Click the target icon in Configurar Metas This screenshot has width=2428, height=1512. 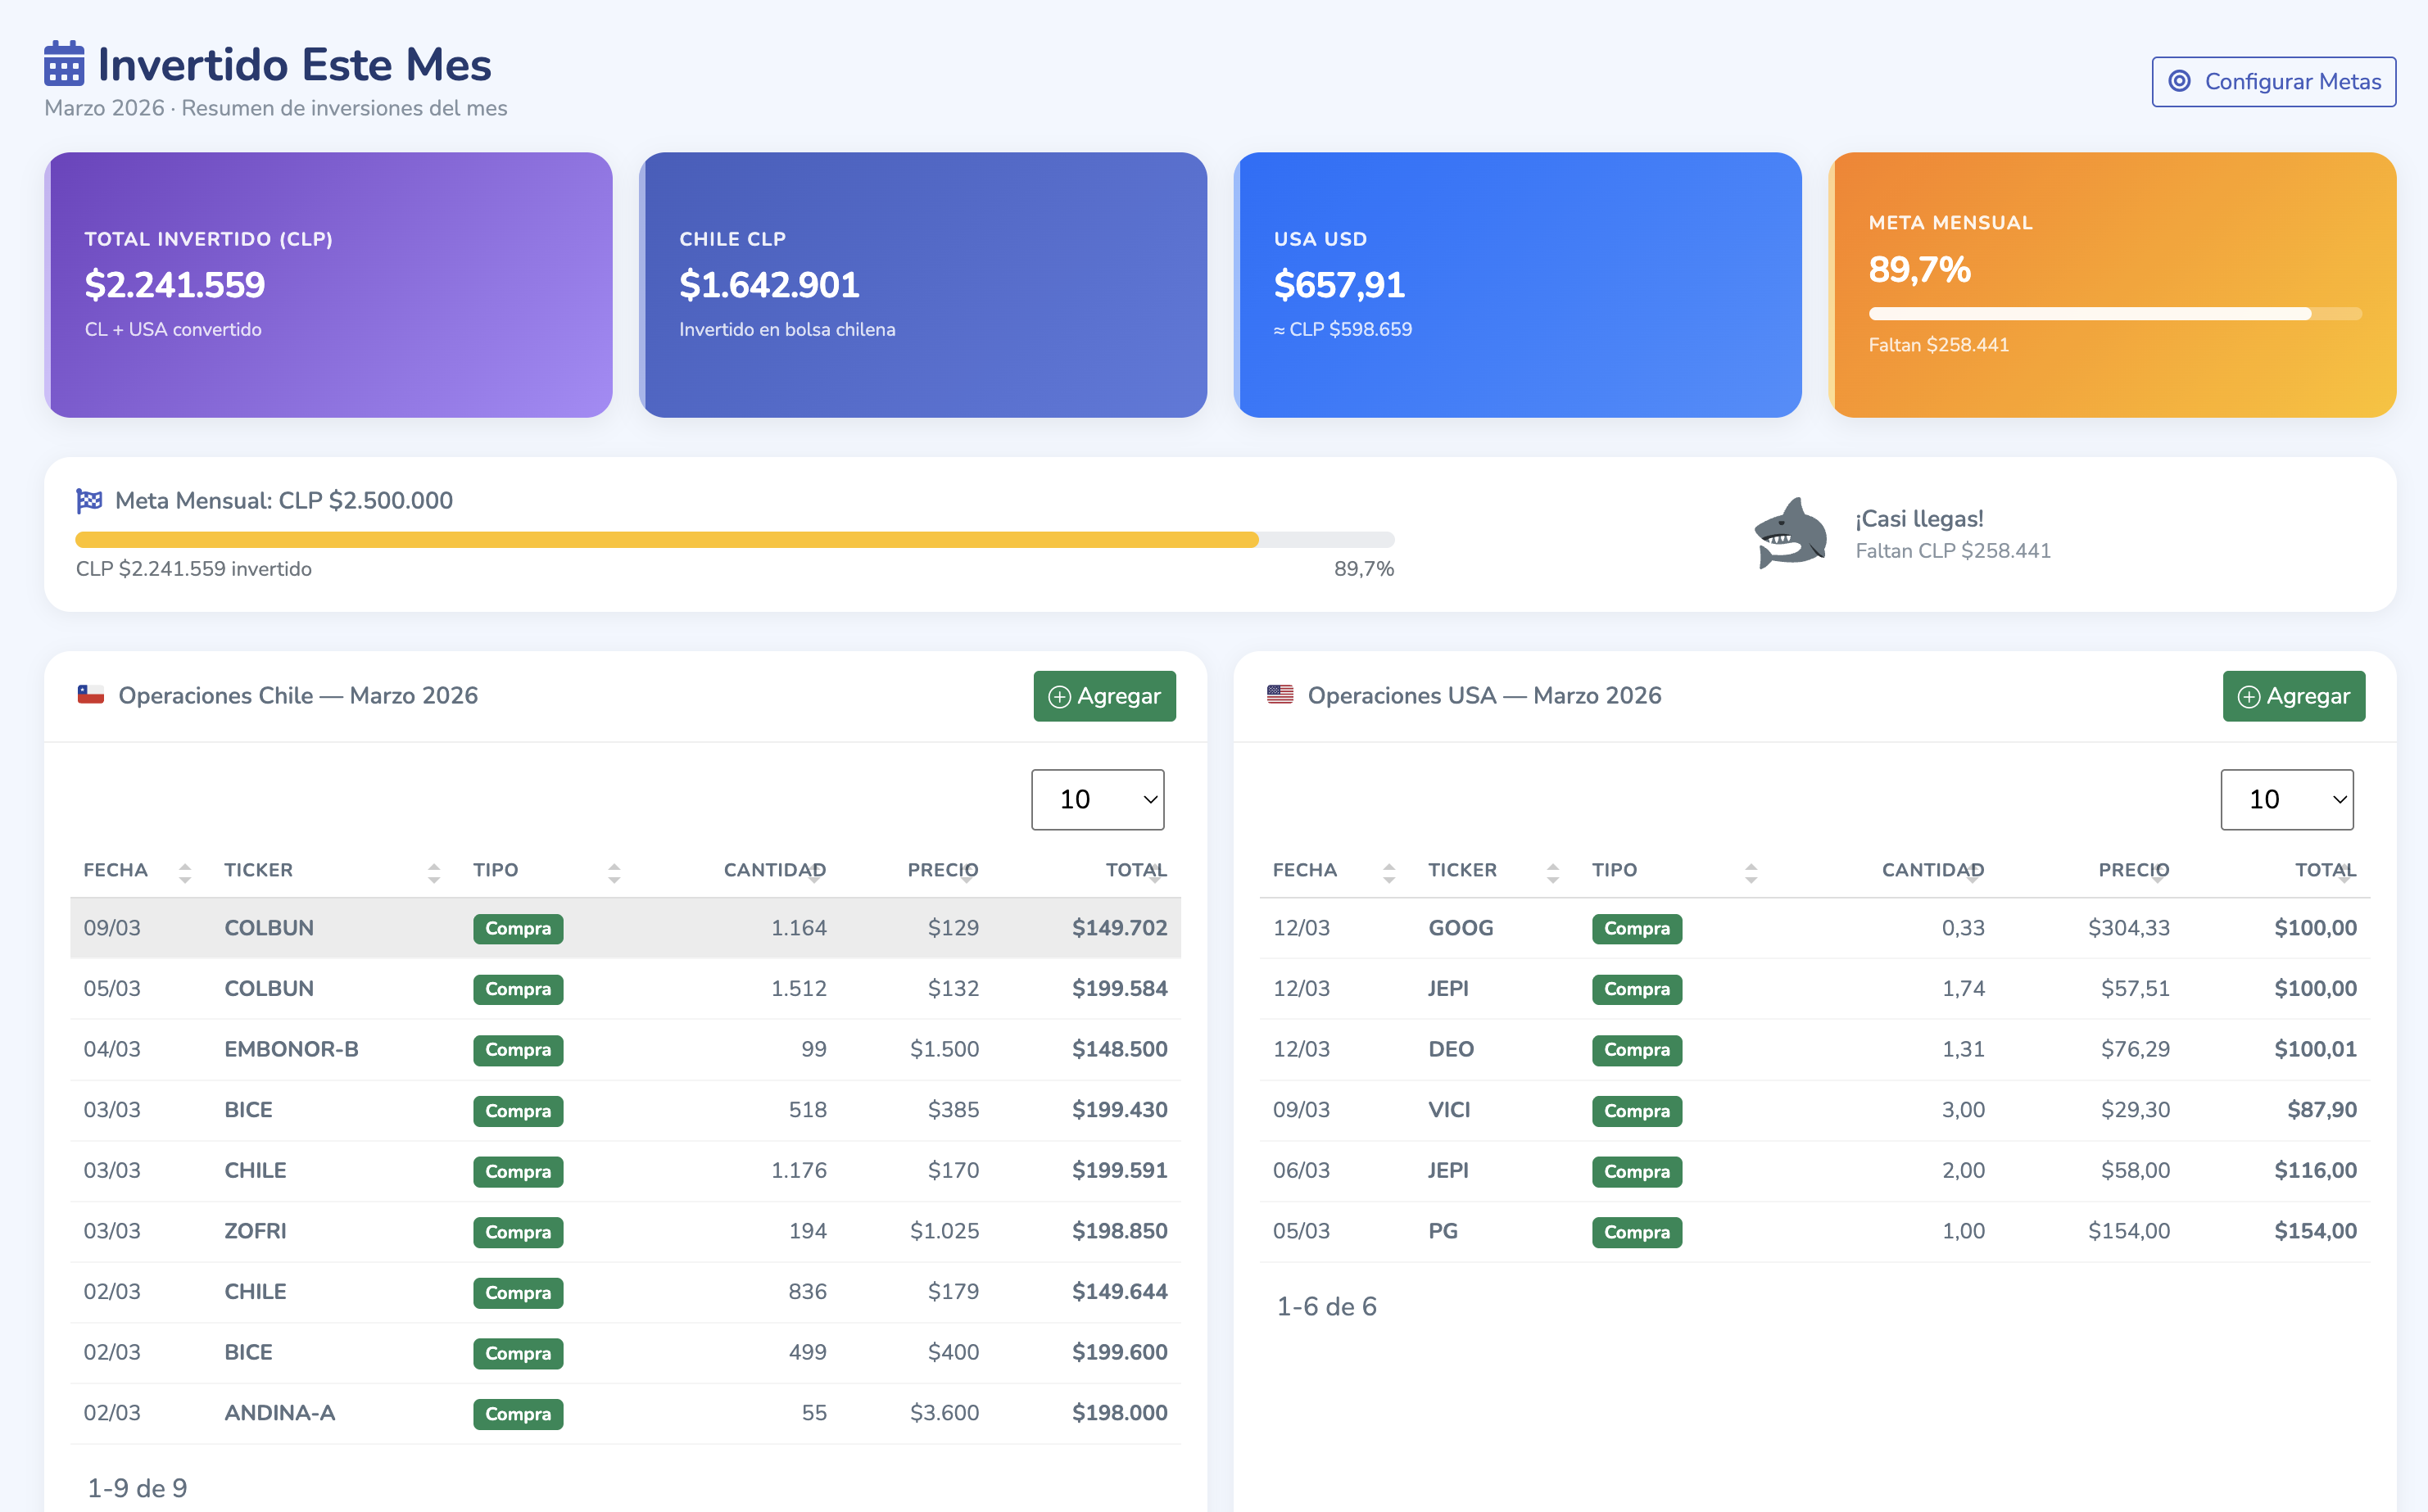[x=2179, y=81]
